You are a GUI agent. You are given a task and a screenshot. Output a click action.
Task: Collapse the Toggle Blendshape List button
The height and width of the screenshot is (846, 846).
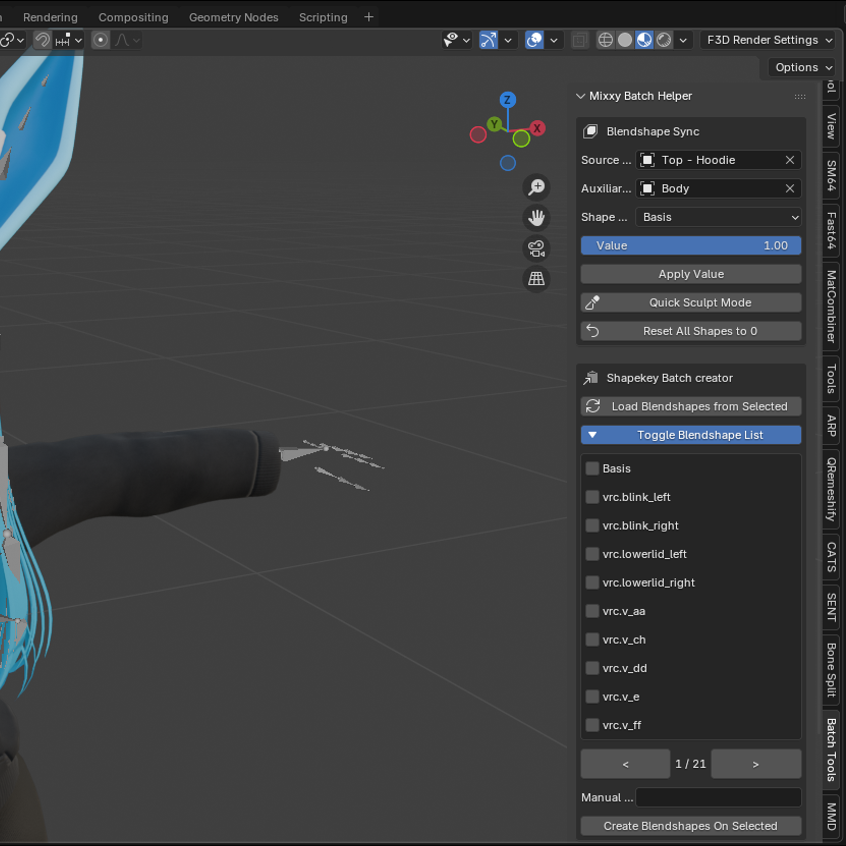tap(691, 435)
